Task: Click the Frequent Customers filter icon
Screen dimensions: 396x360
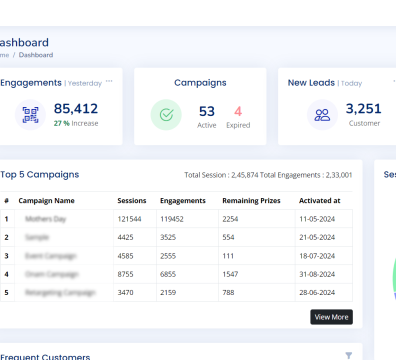Action: click(x=348, y=355)
